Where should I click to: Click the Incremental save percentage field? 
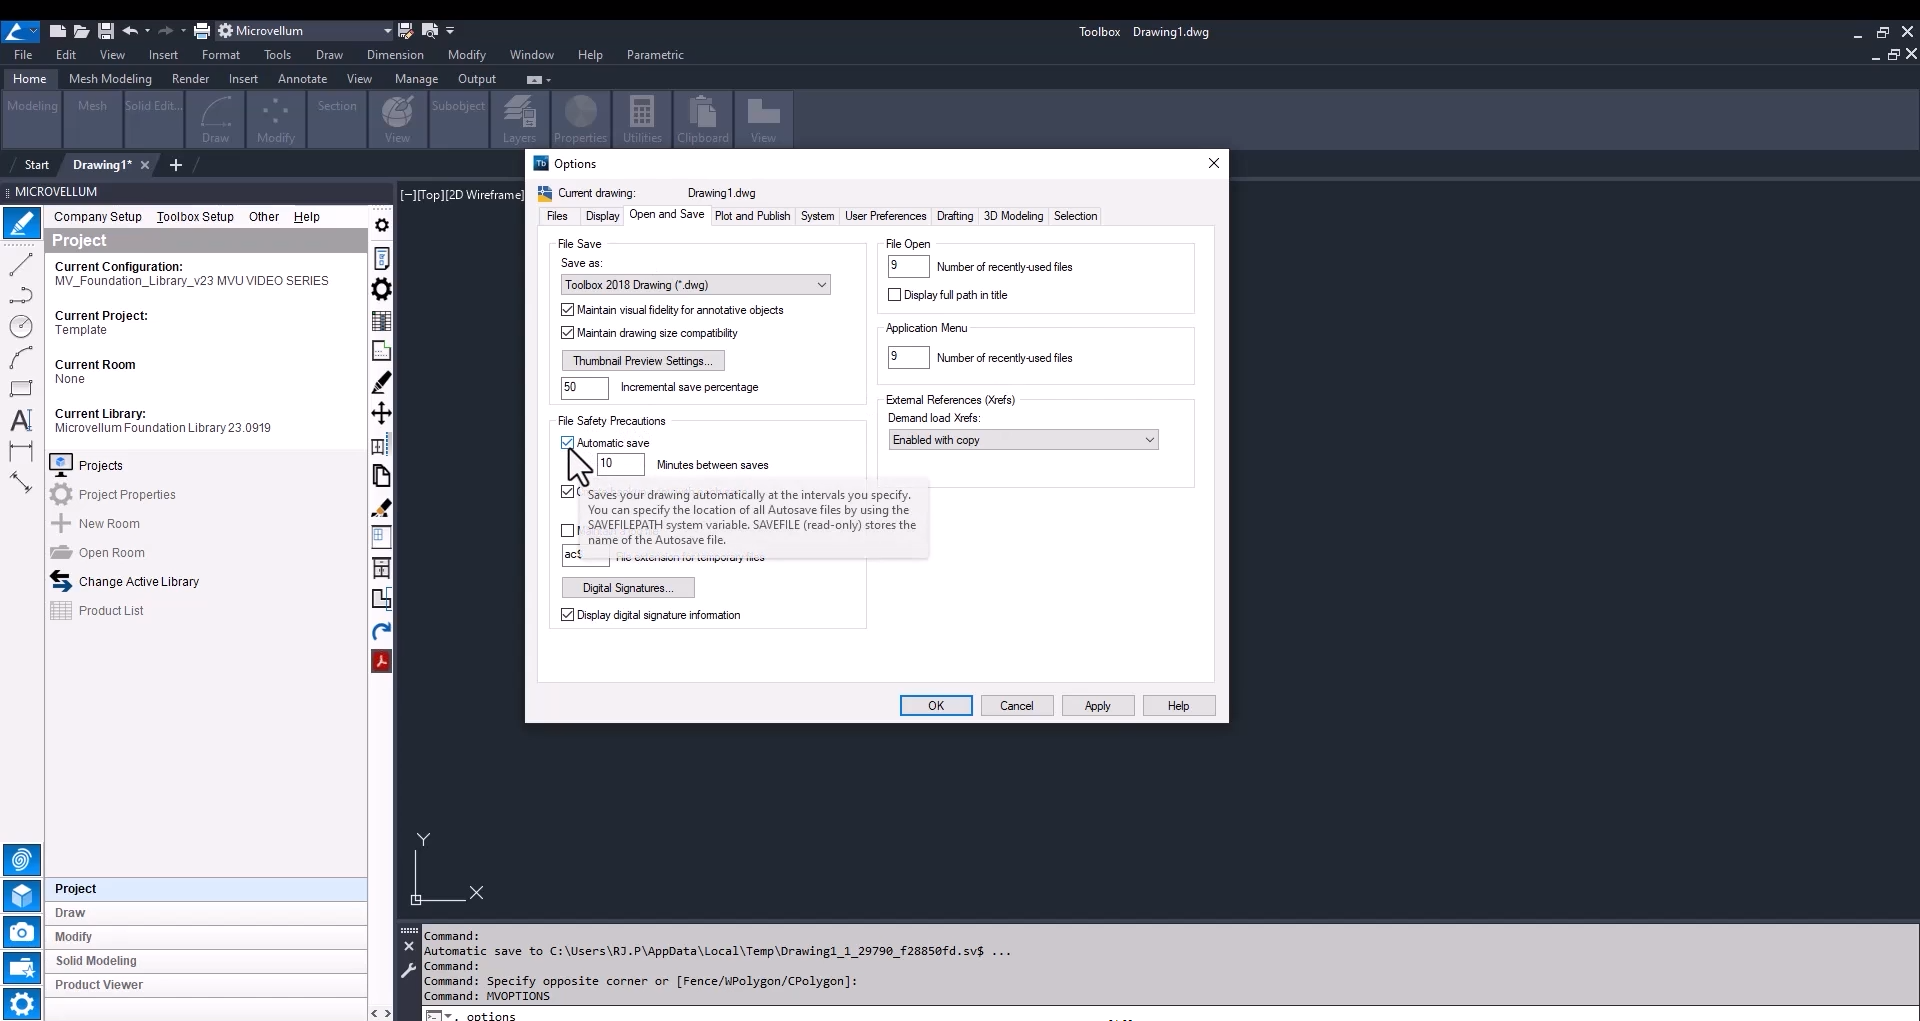(585, 388)
